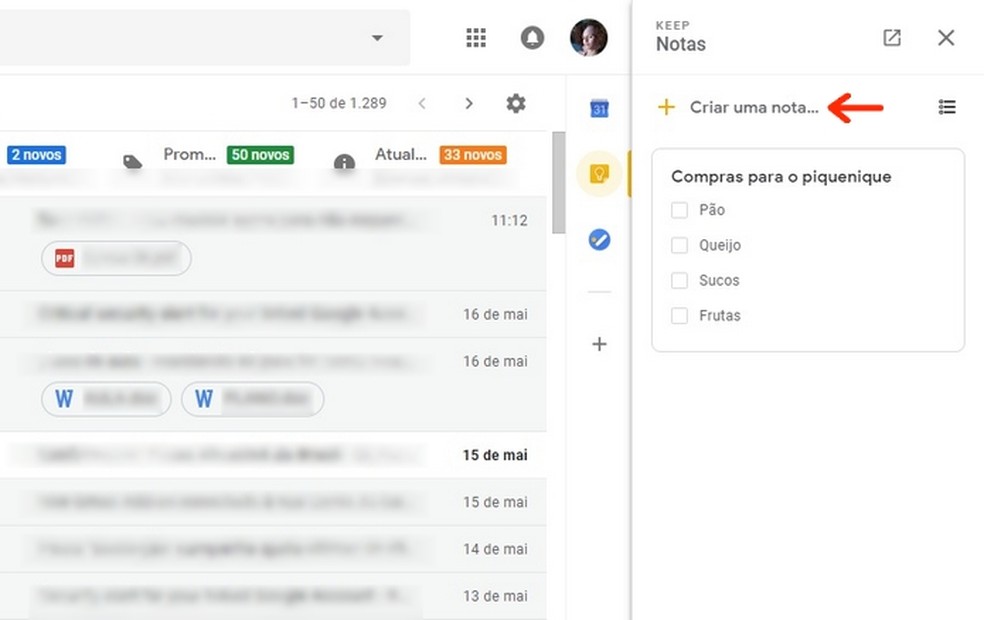Open the bold 15 de mai email
This screenshot has height=620, width=984.
click(273, 455)
